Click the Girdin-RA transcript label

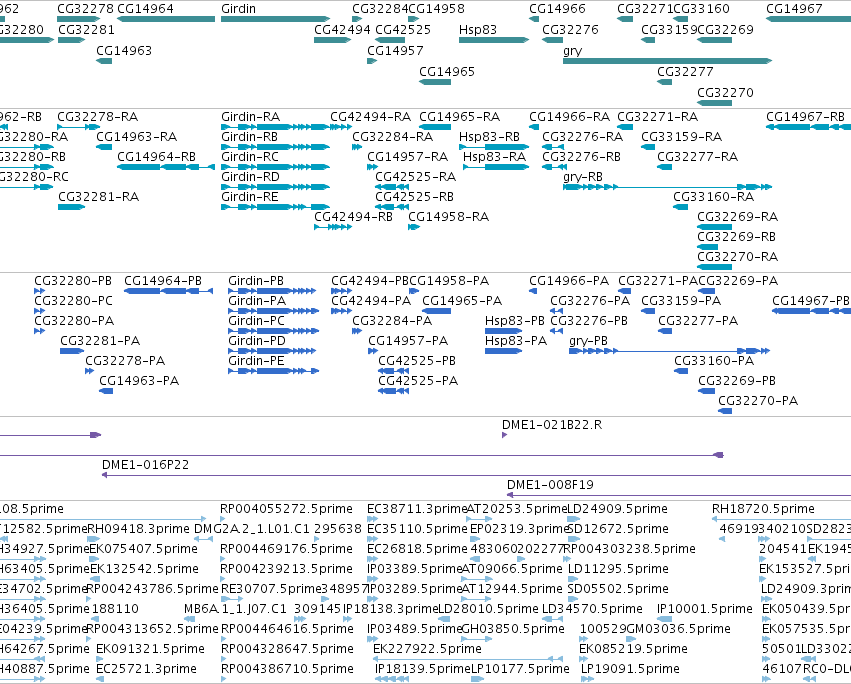(250, 117)
